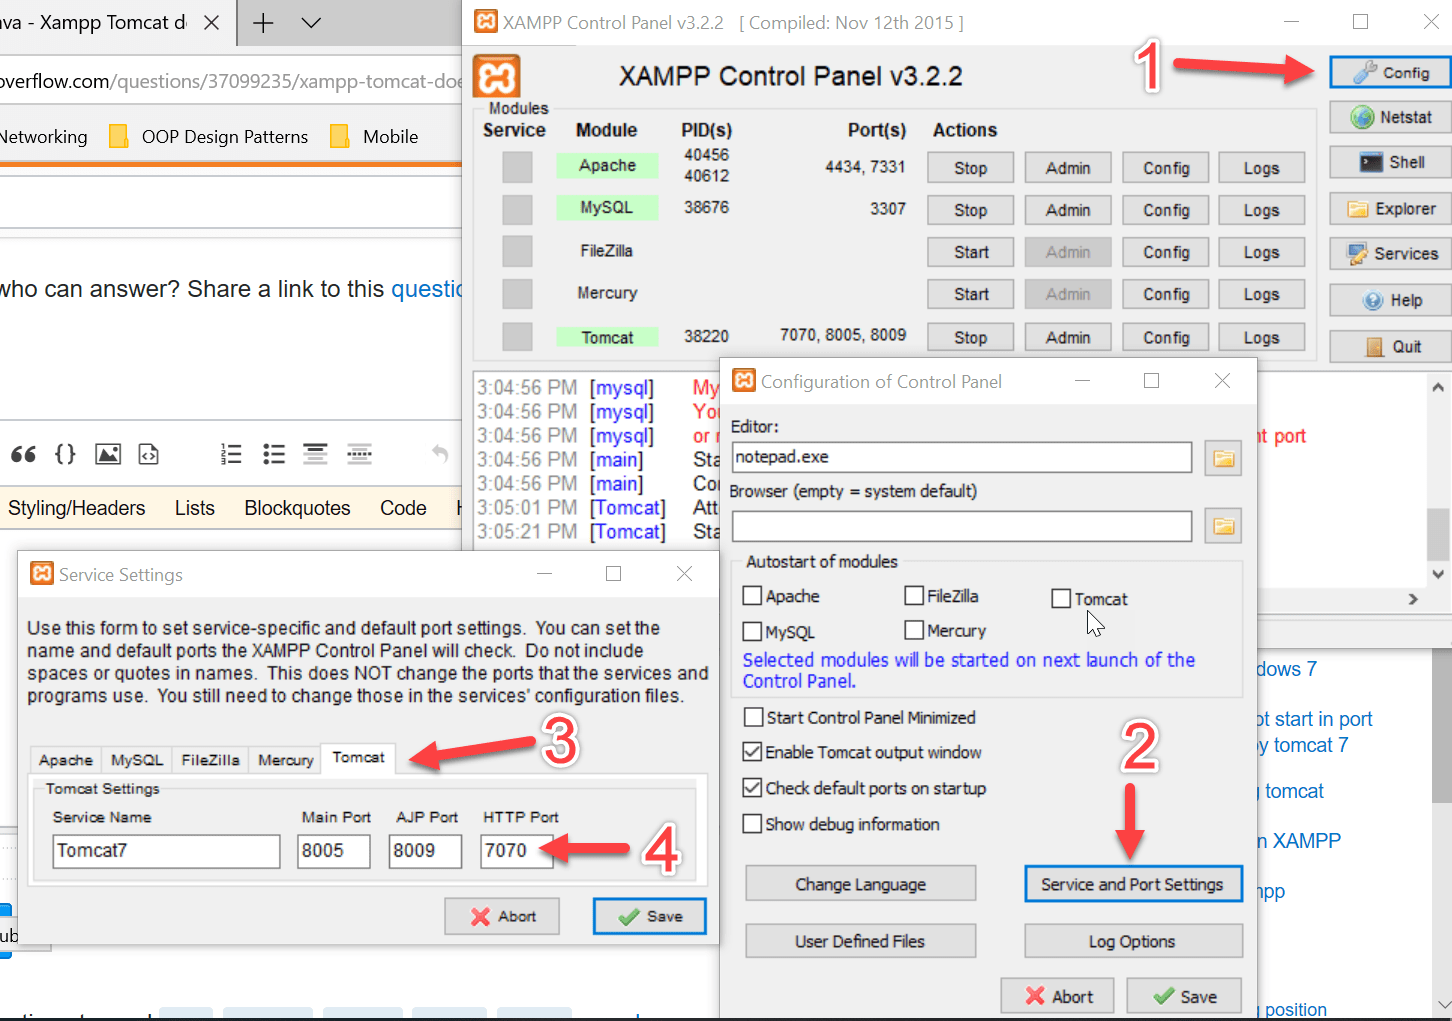Enable Tomcat autostart checkbox
1452x1021 pixels.
[x=1061, y=598]
